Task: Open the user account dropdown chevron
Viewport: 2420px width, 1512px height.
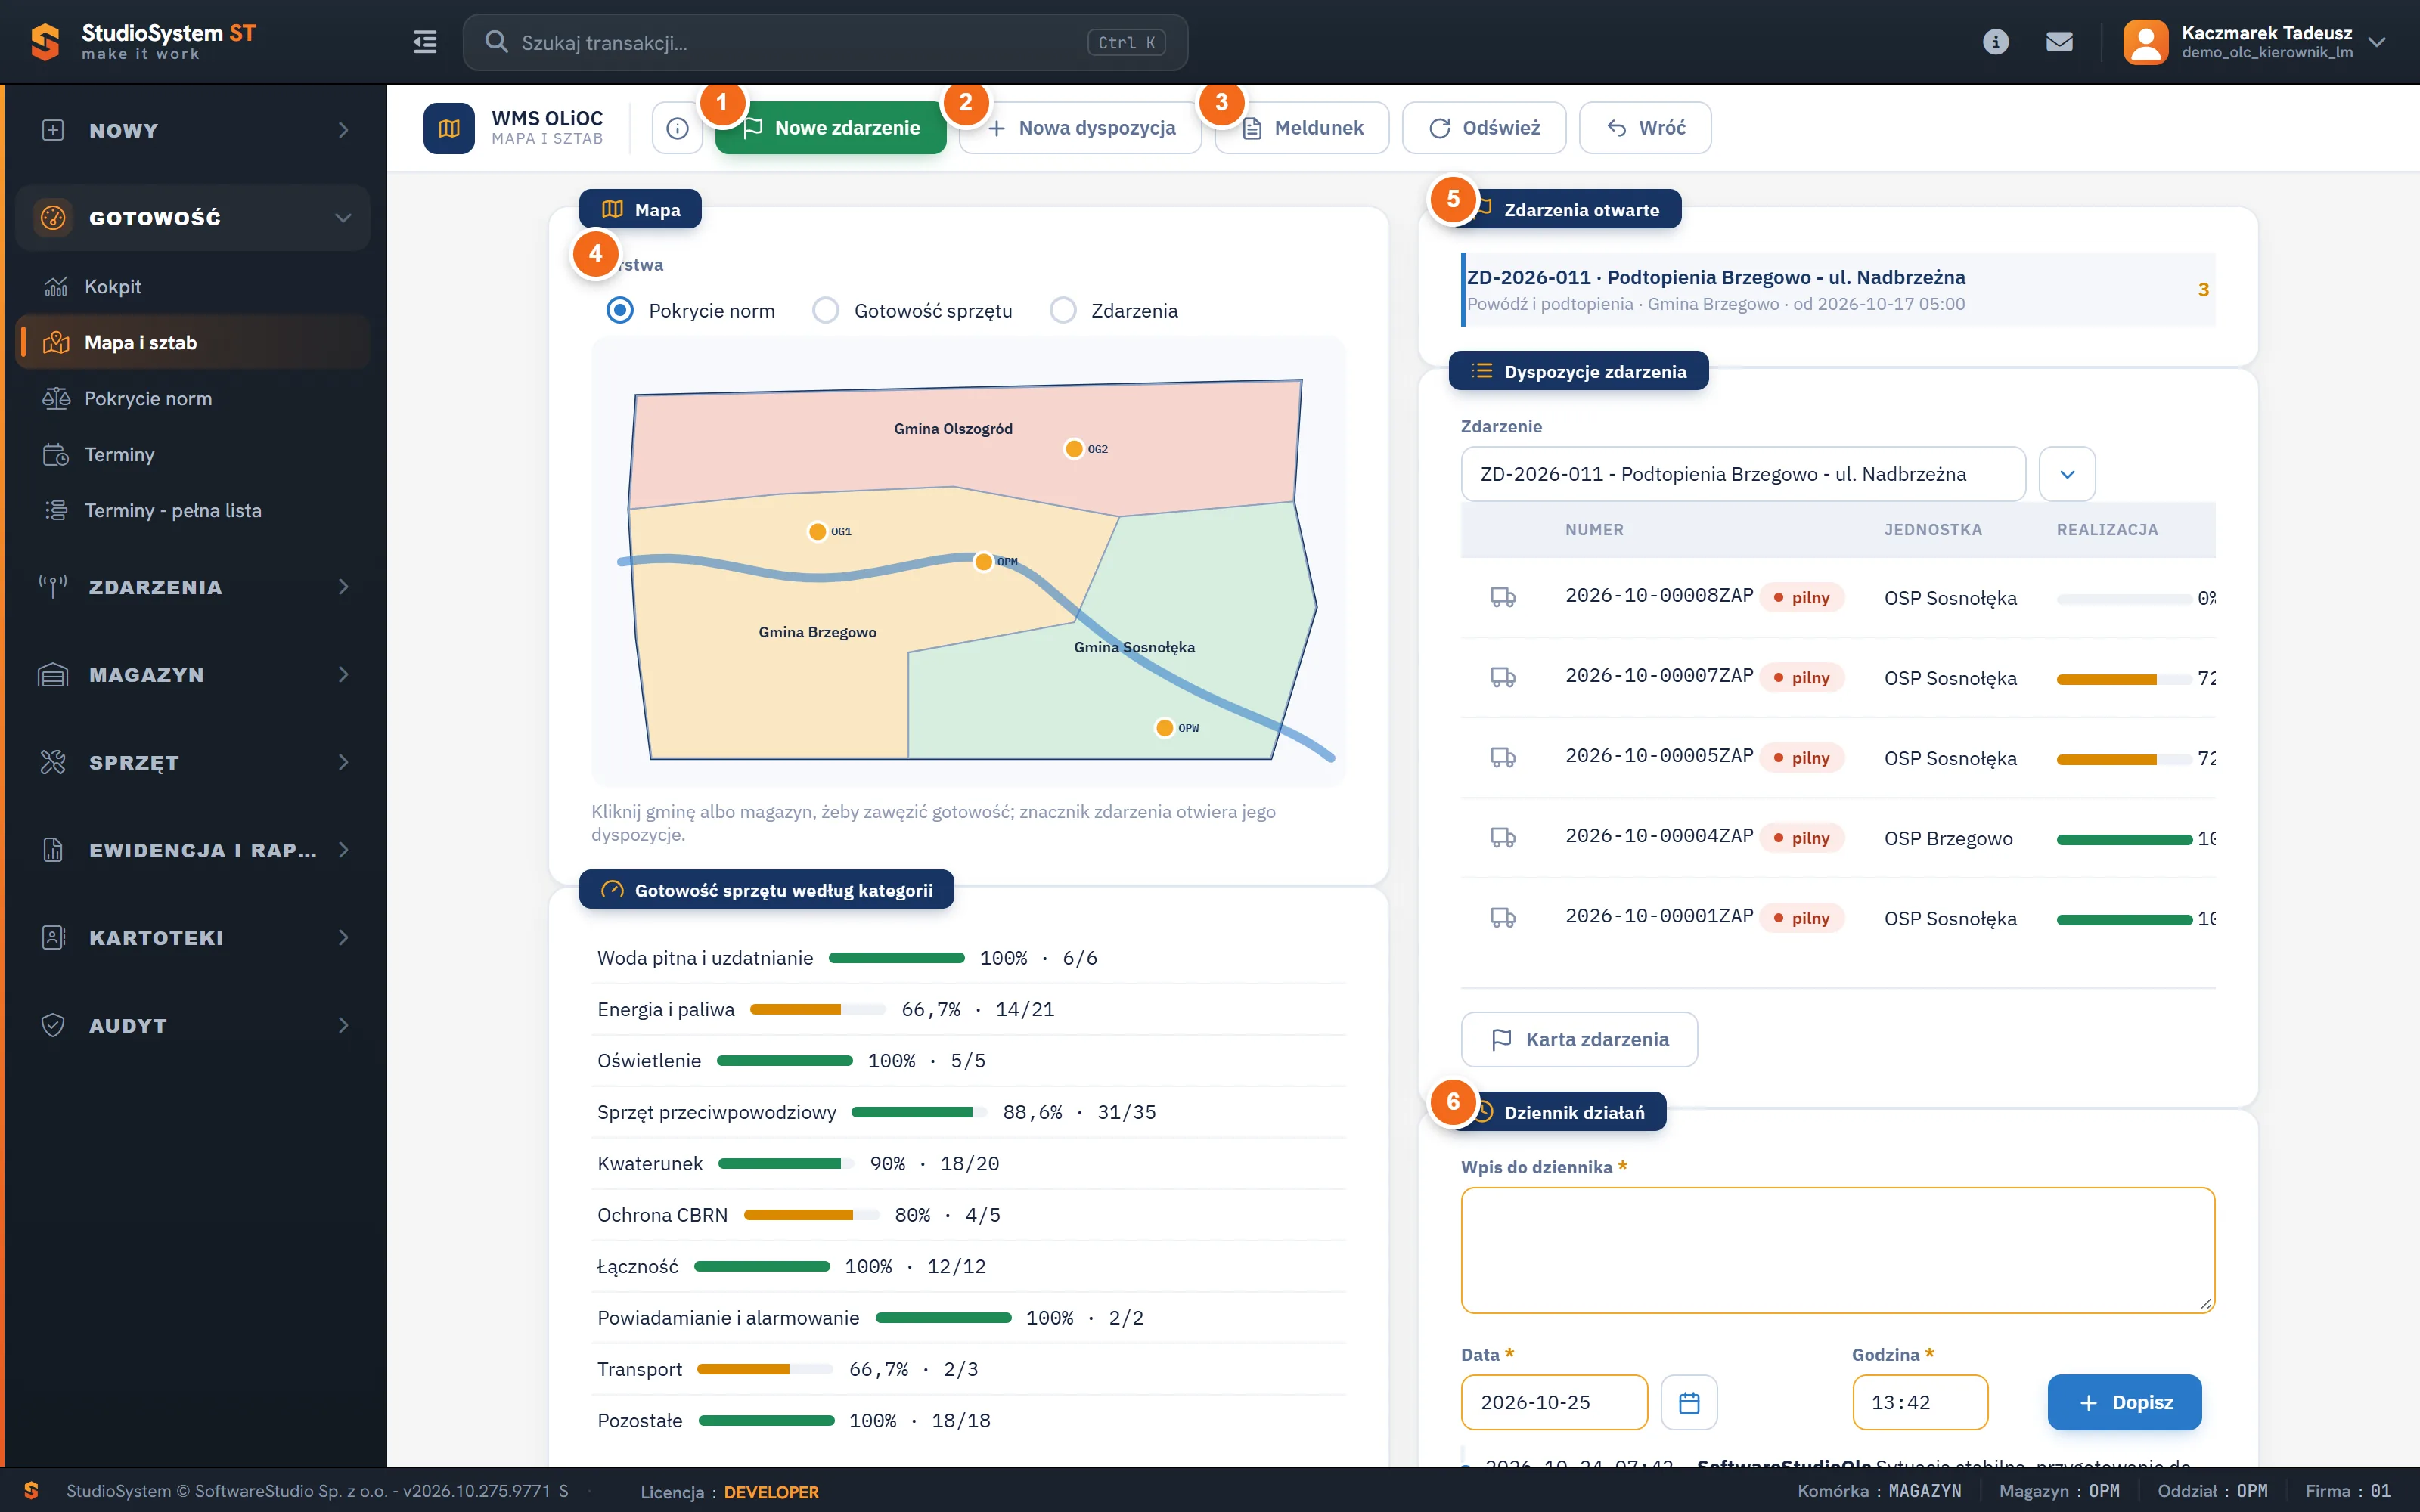Action: point(2377,42)
